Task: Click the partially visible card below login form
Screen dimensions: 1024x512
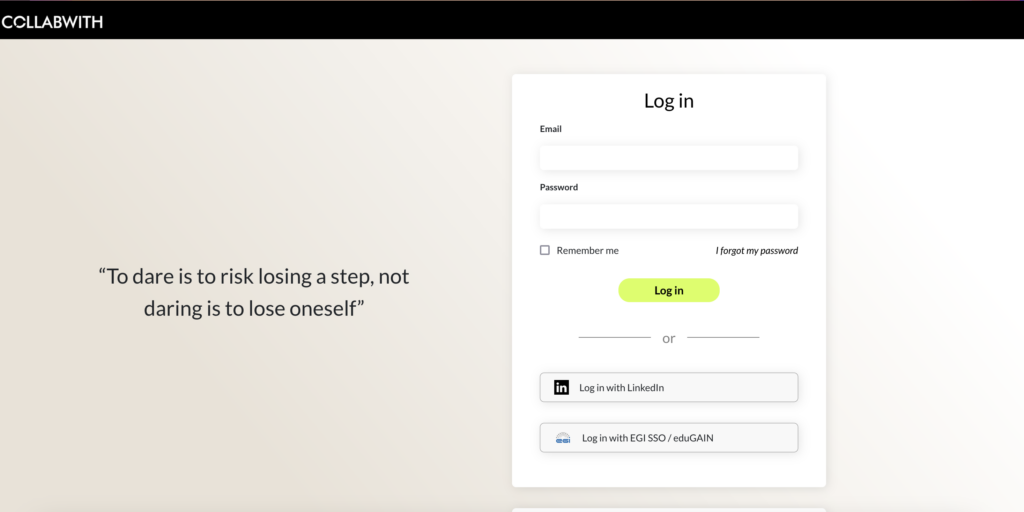Action: pos(668,509)
